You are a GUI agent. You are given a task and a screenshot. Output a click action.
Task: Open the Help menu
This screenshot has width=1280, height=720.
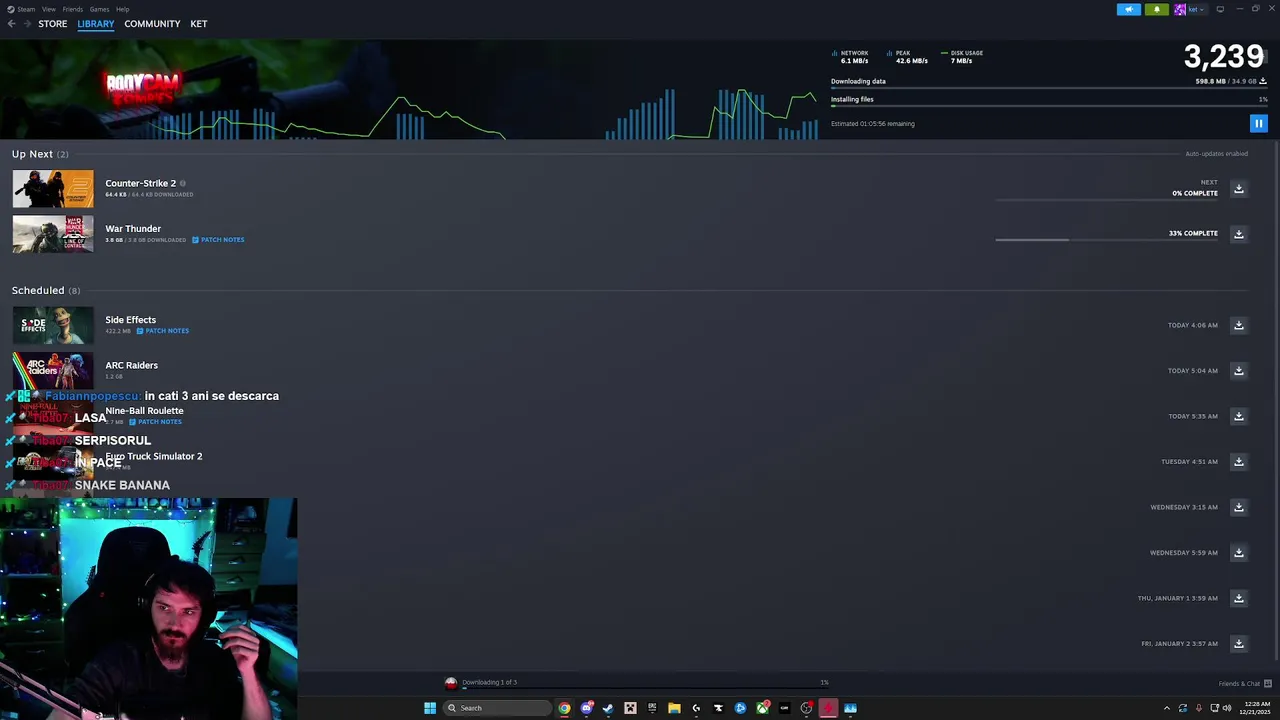click(122, 9)
